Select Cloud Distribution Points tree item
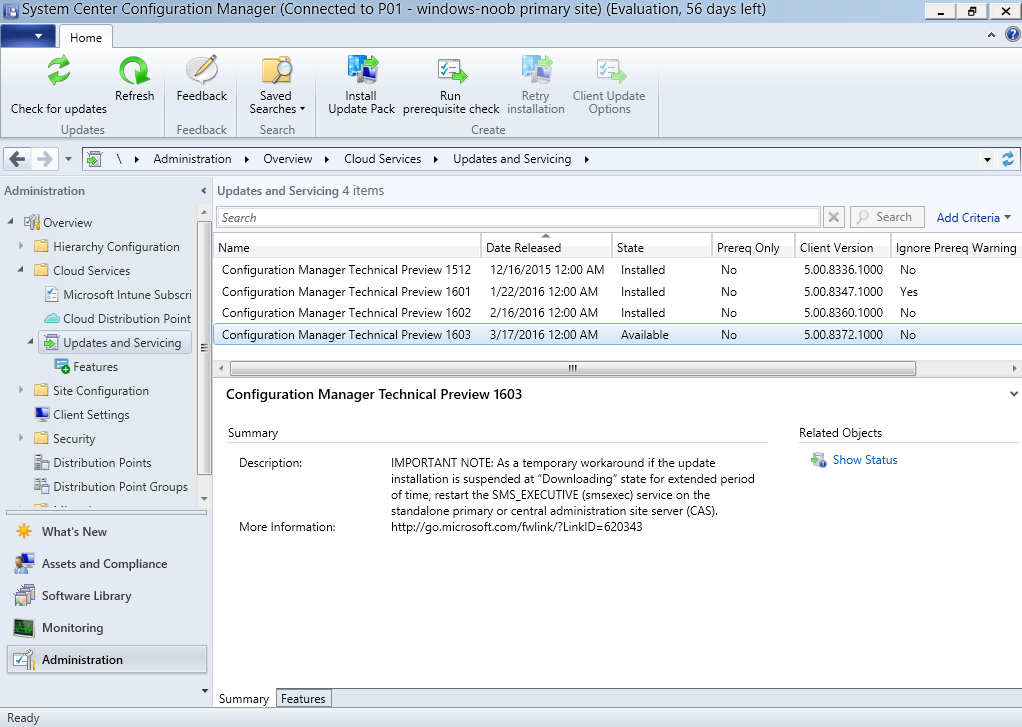 (119, 319)
